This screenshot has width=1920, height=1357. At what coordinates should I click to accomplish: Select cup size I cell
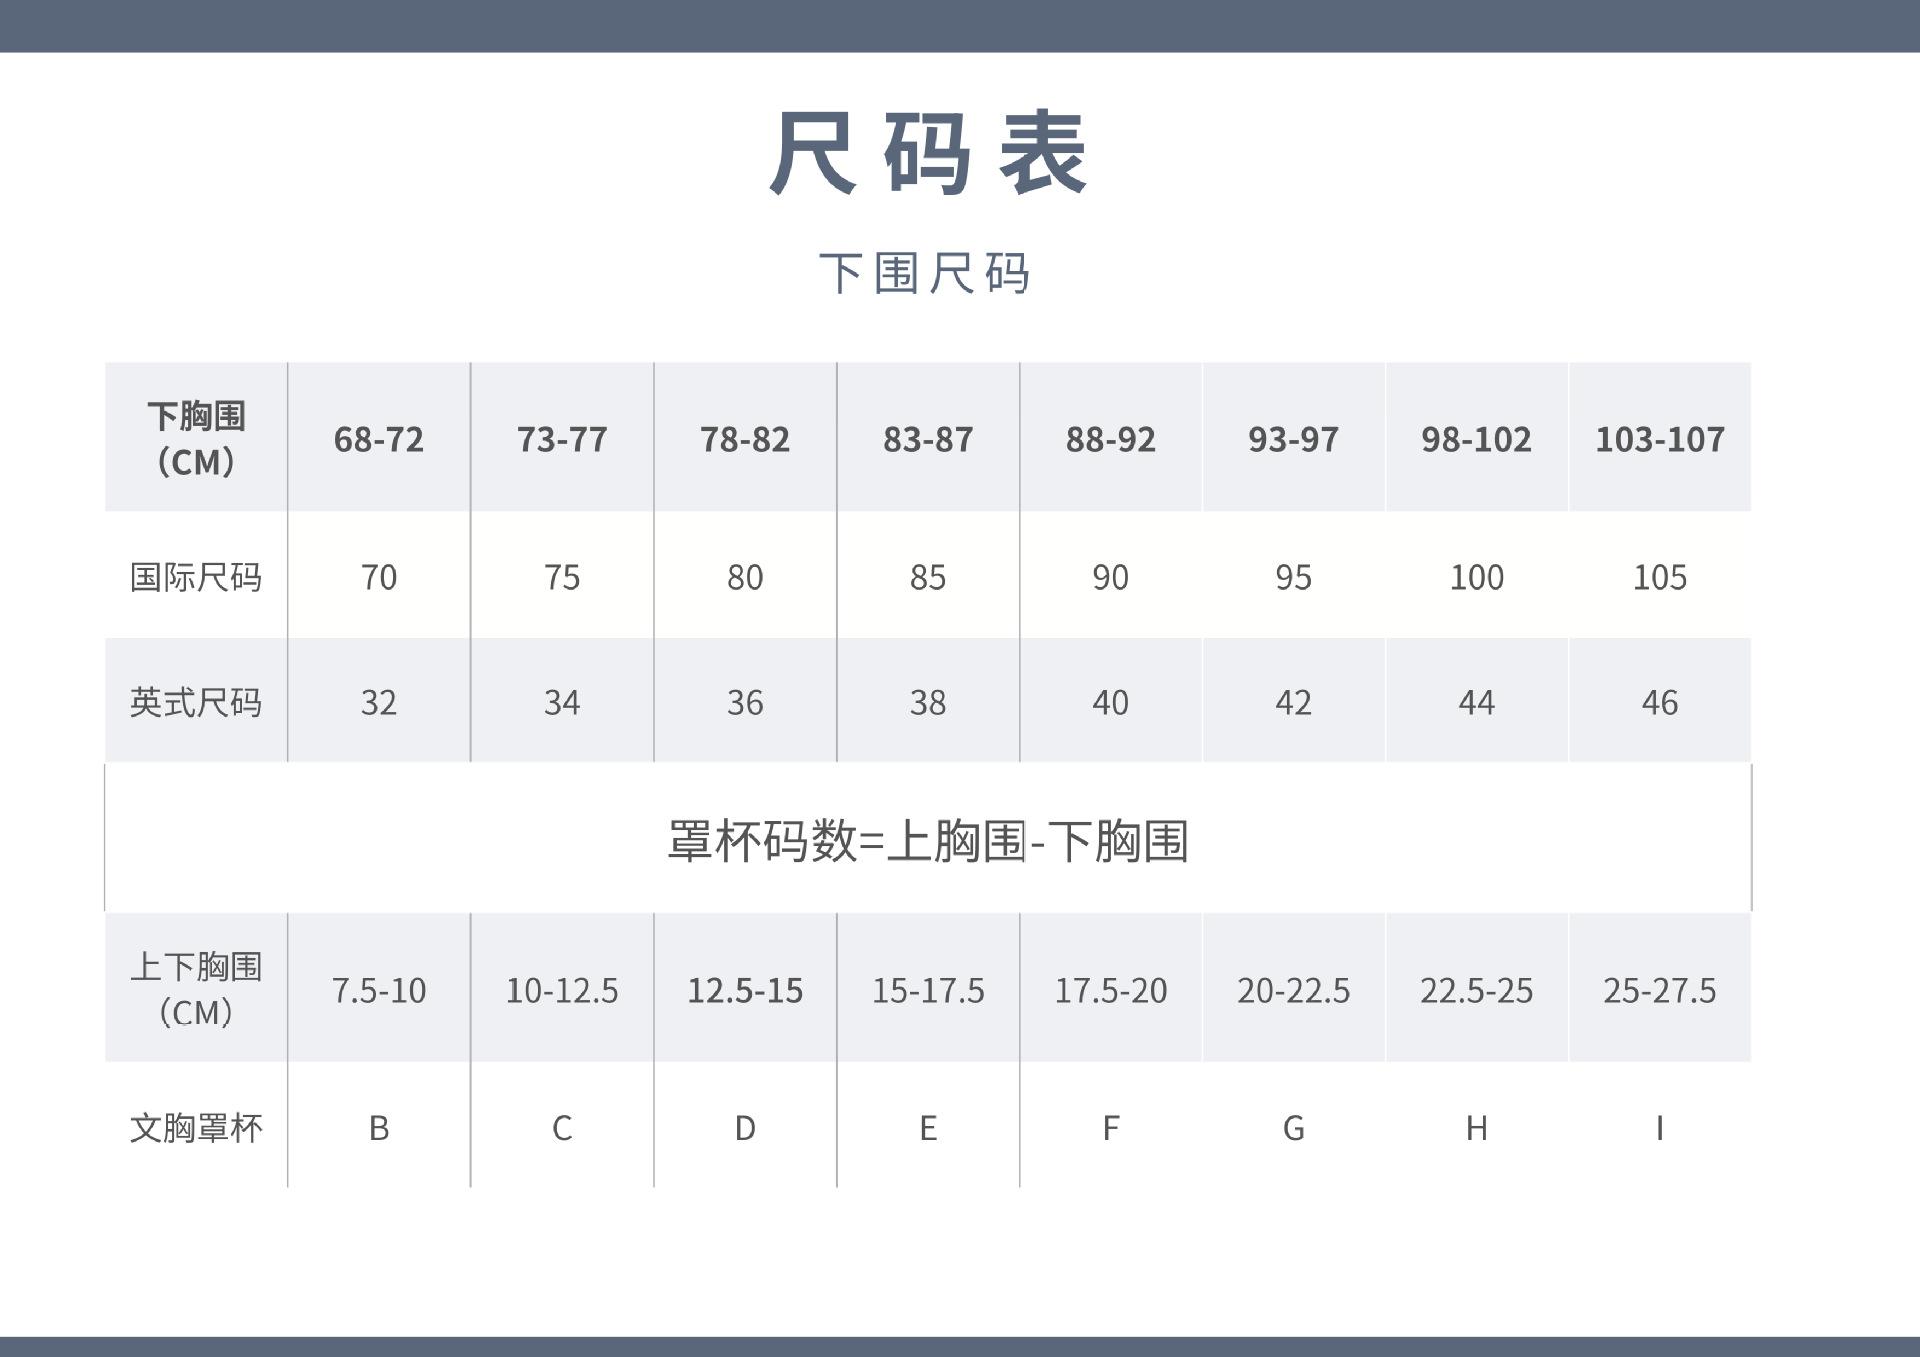pos(1659,1128)
